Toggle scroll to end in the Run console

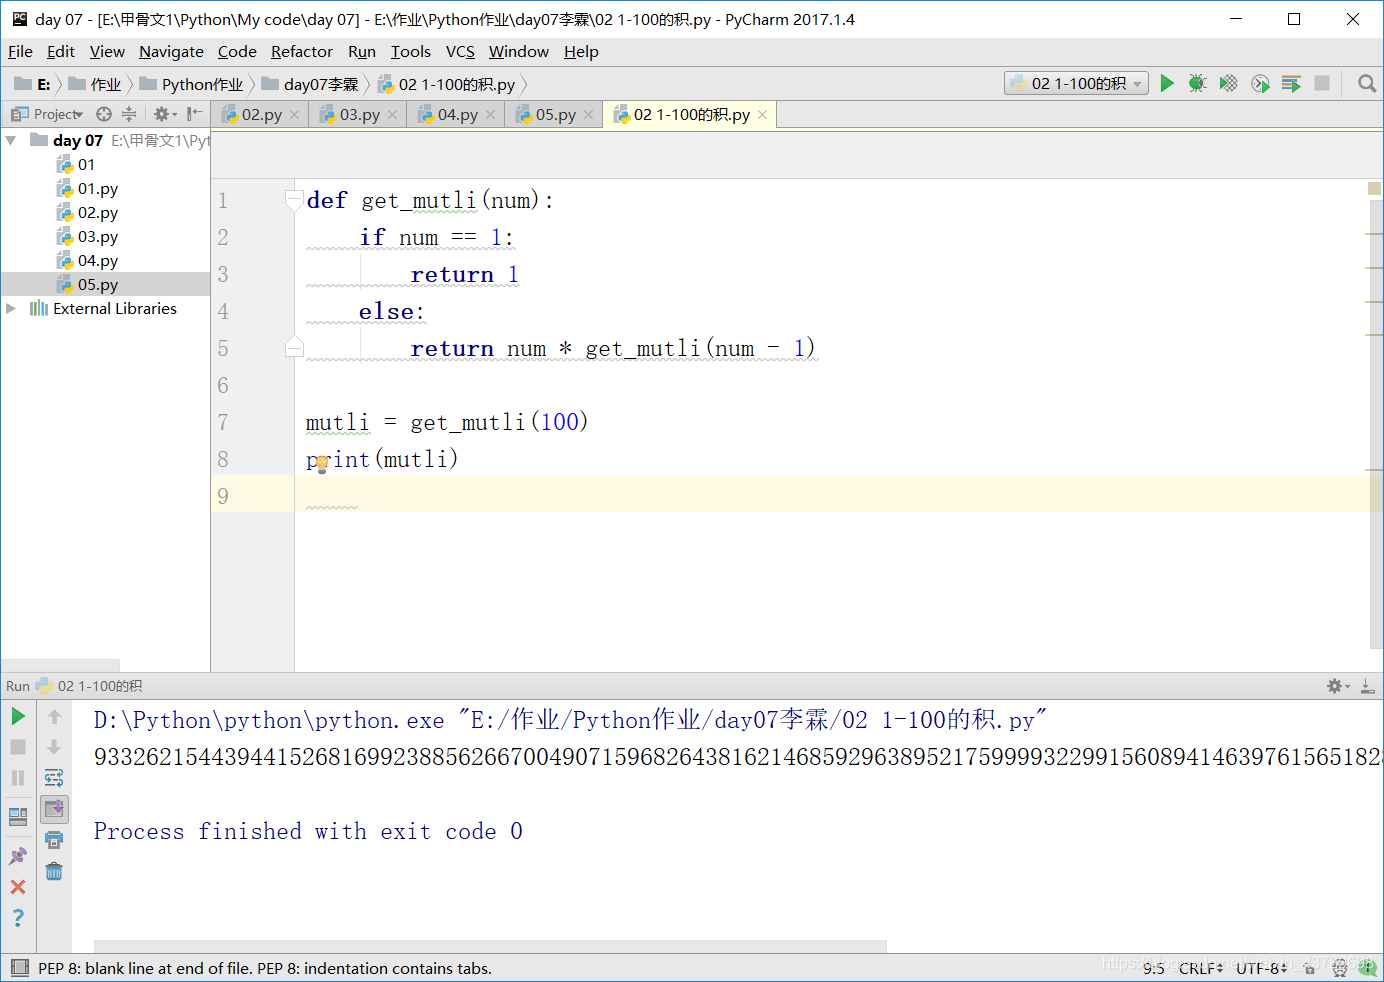pyautogui.click(x=54, y=809)
